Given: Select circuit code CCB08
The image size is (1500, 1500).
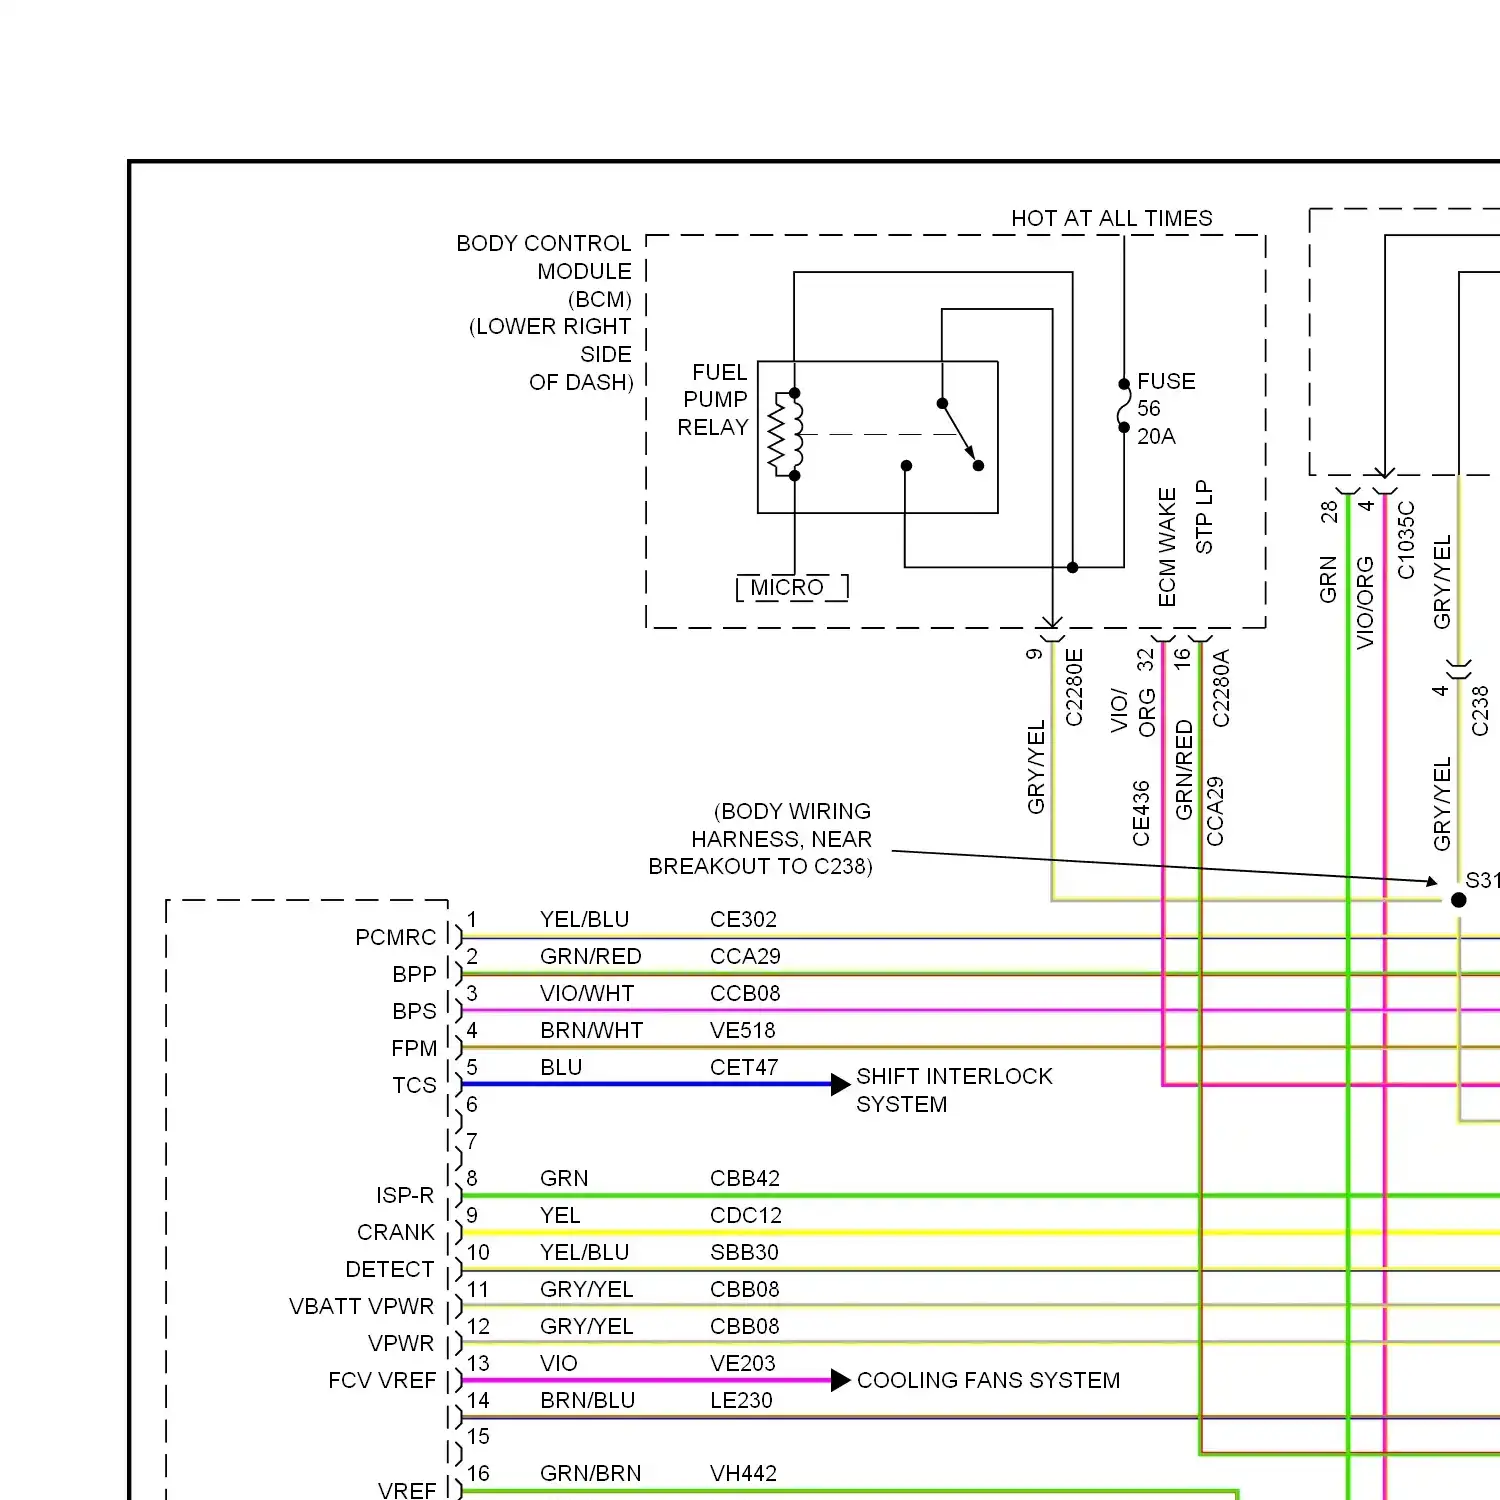Looking at the screenshot, I should click(745, 993).
